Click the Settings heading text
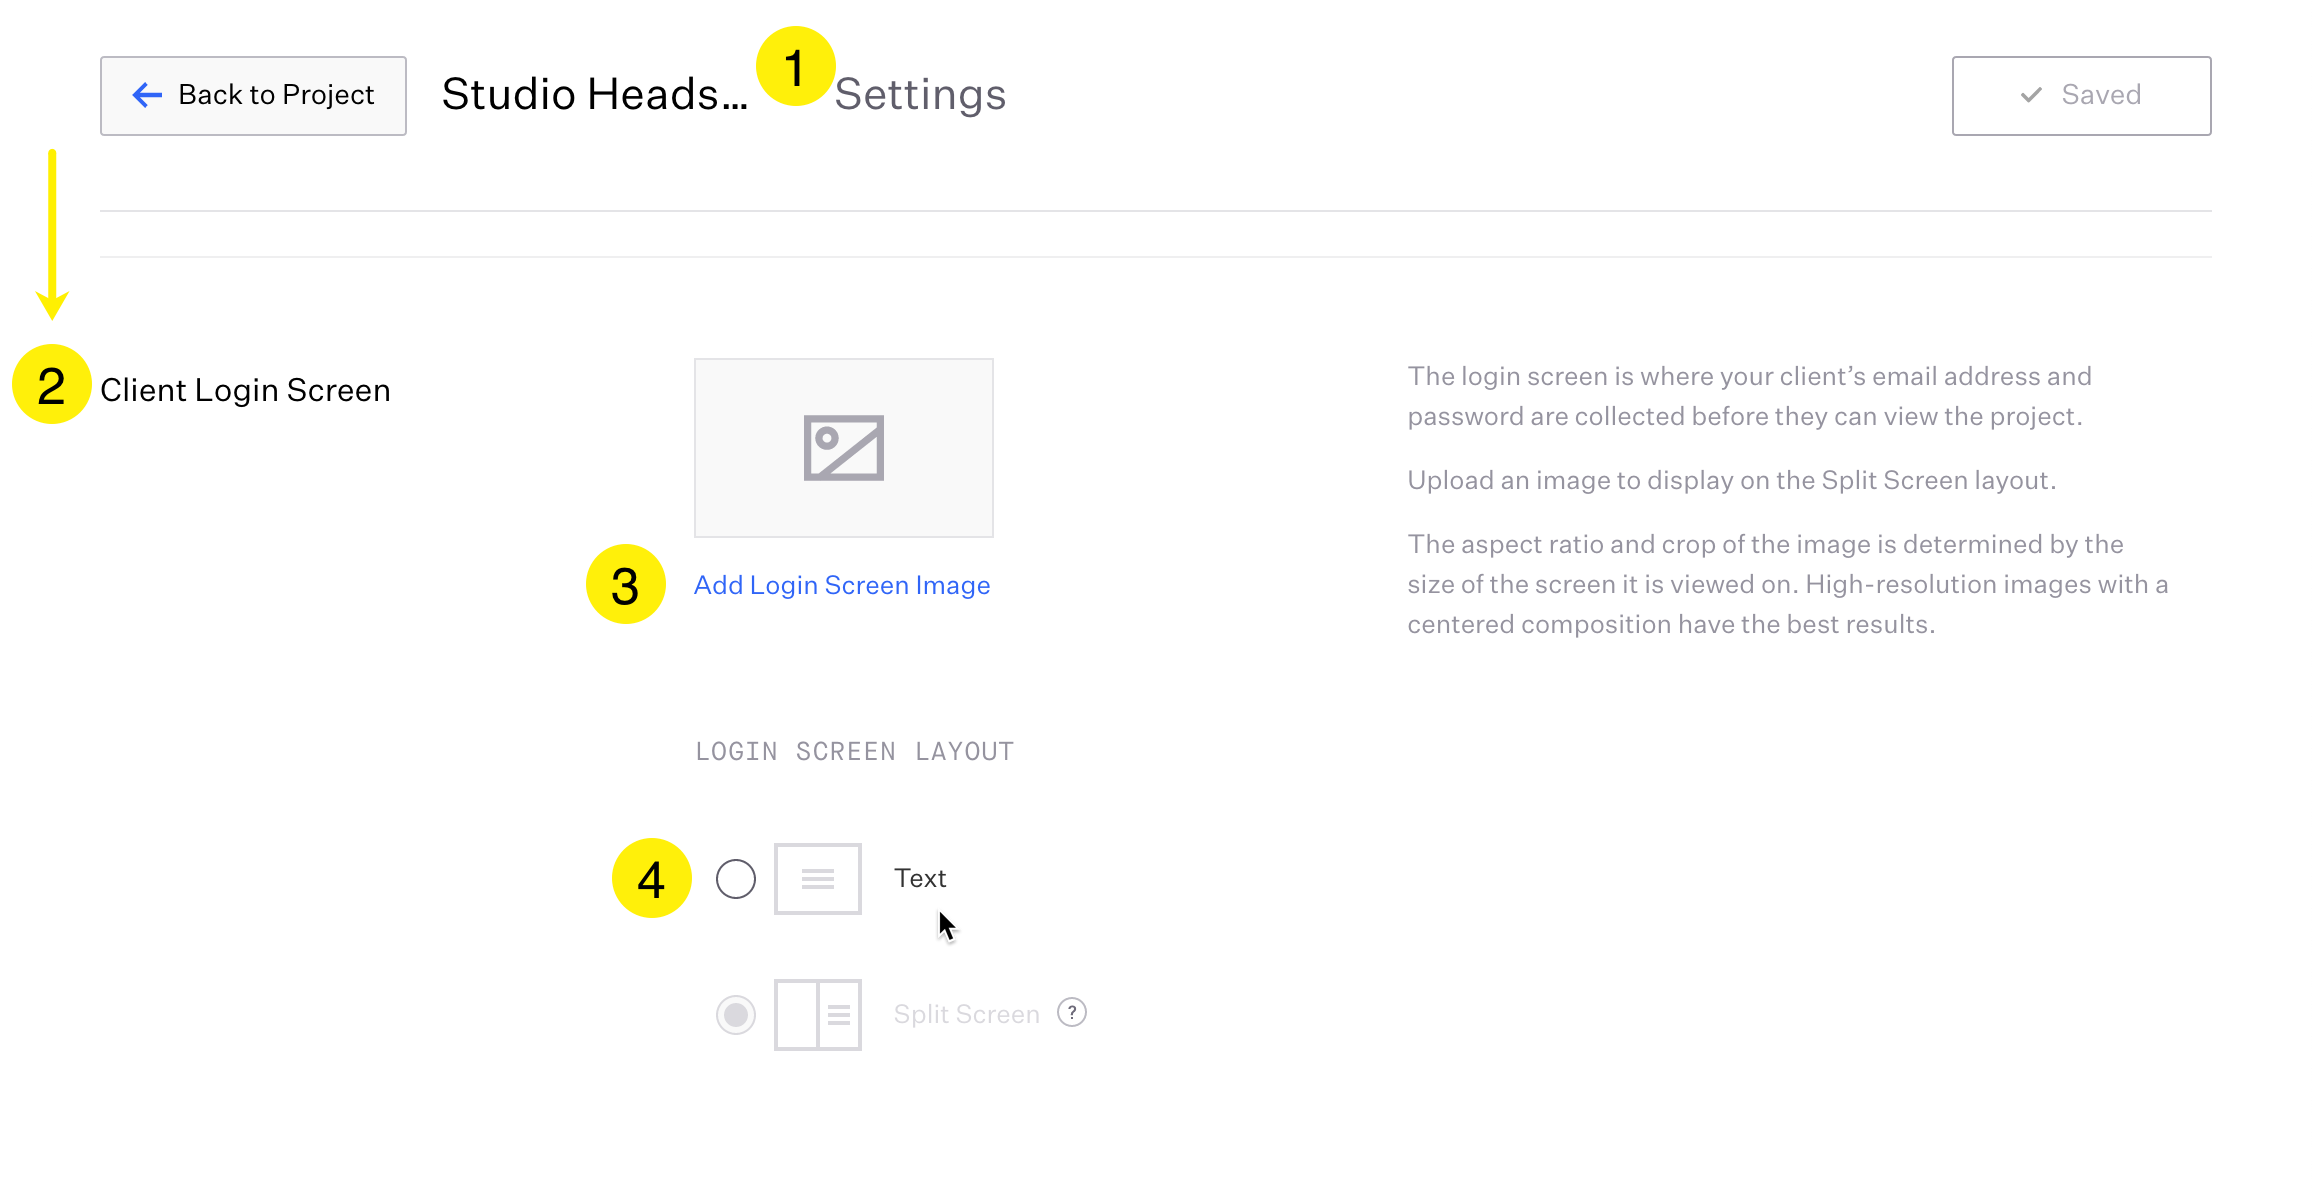Viewport: 2312px width, 1192px height. coord(920,95)
